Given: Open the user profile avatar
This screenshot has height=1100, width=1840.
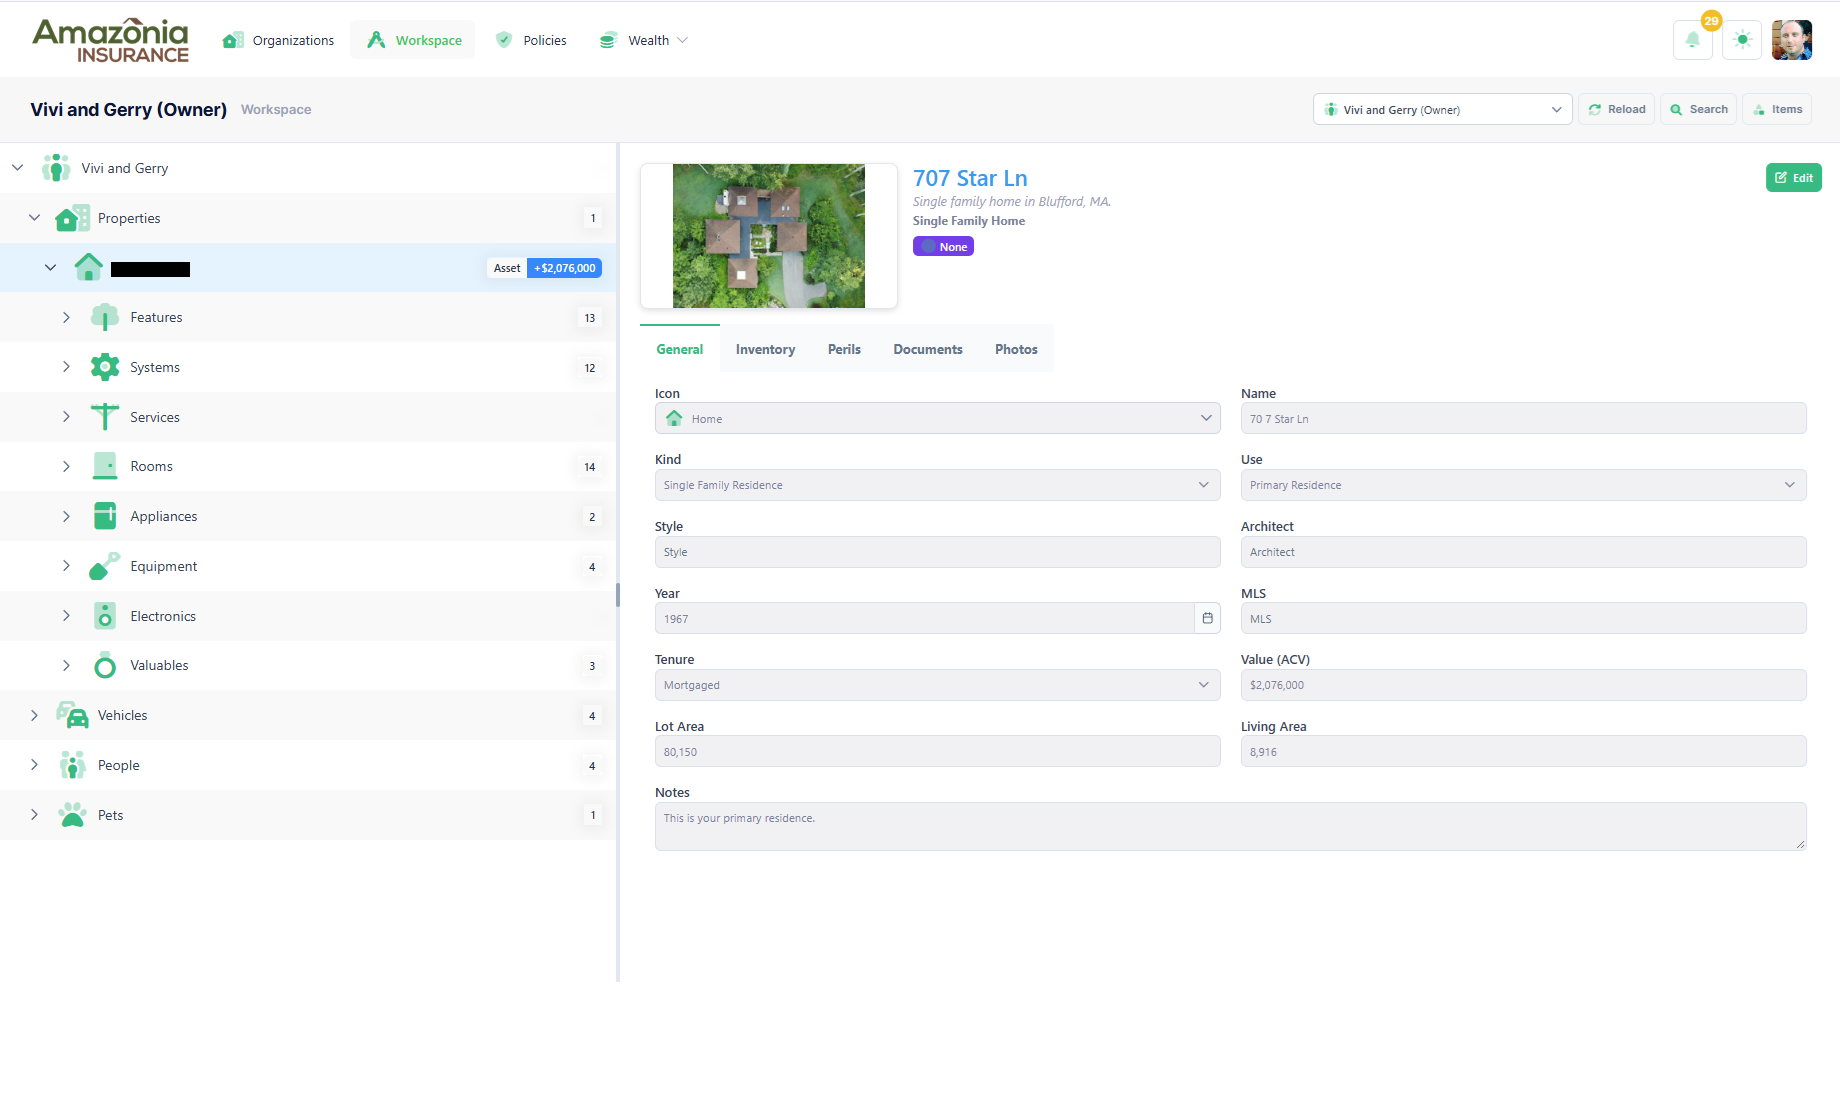Looking at the screenshot, I should tap(1792, 40).
